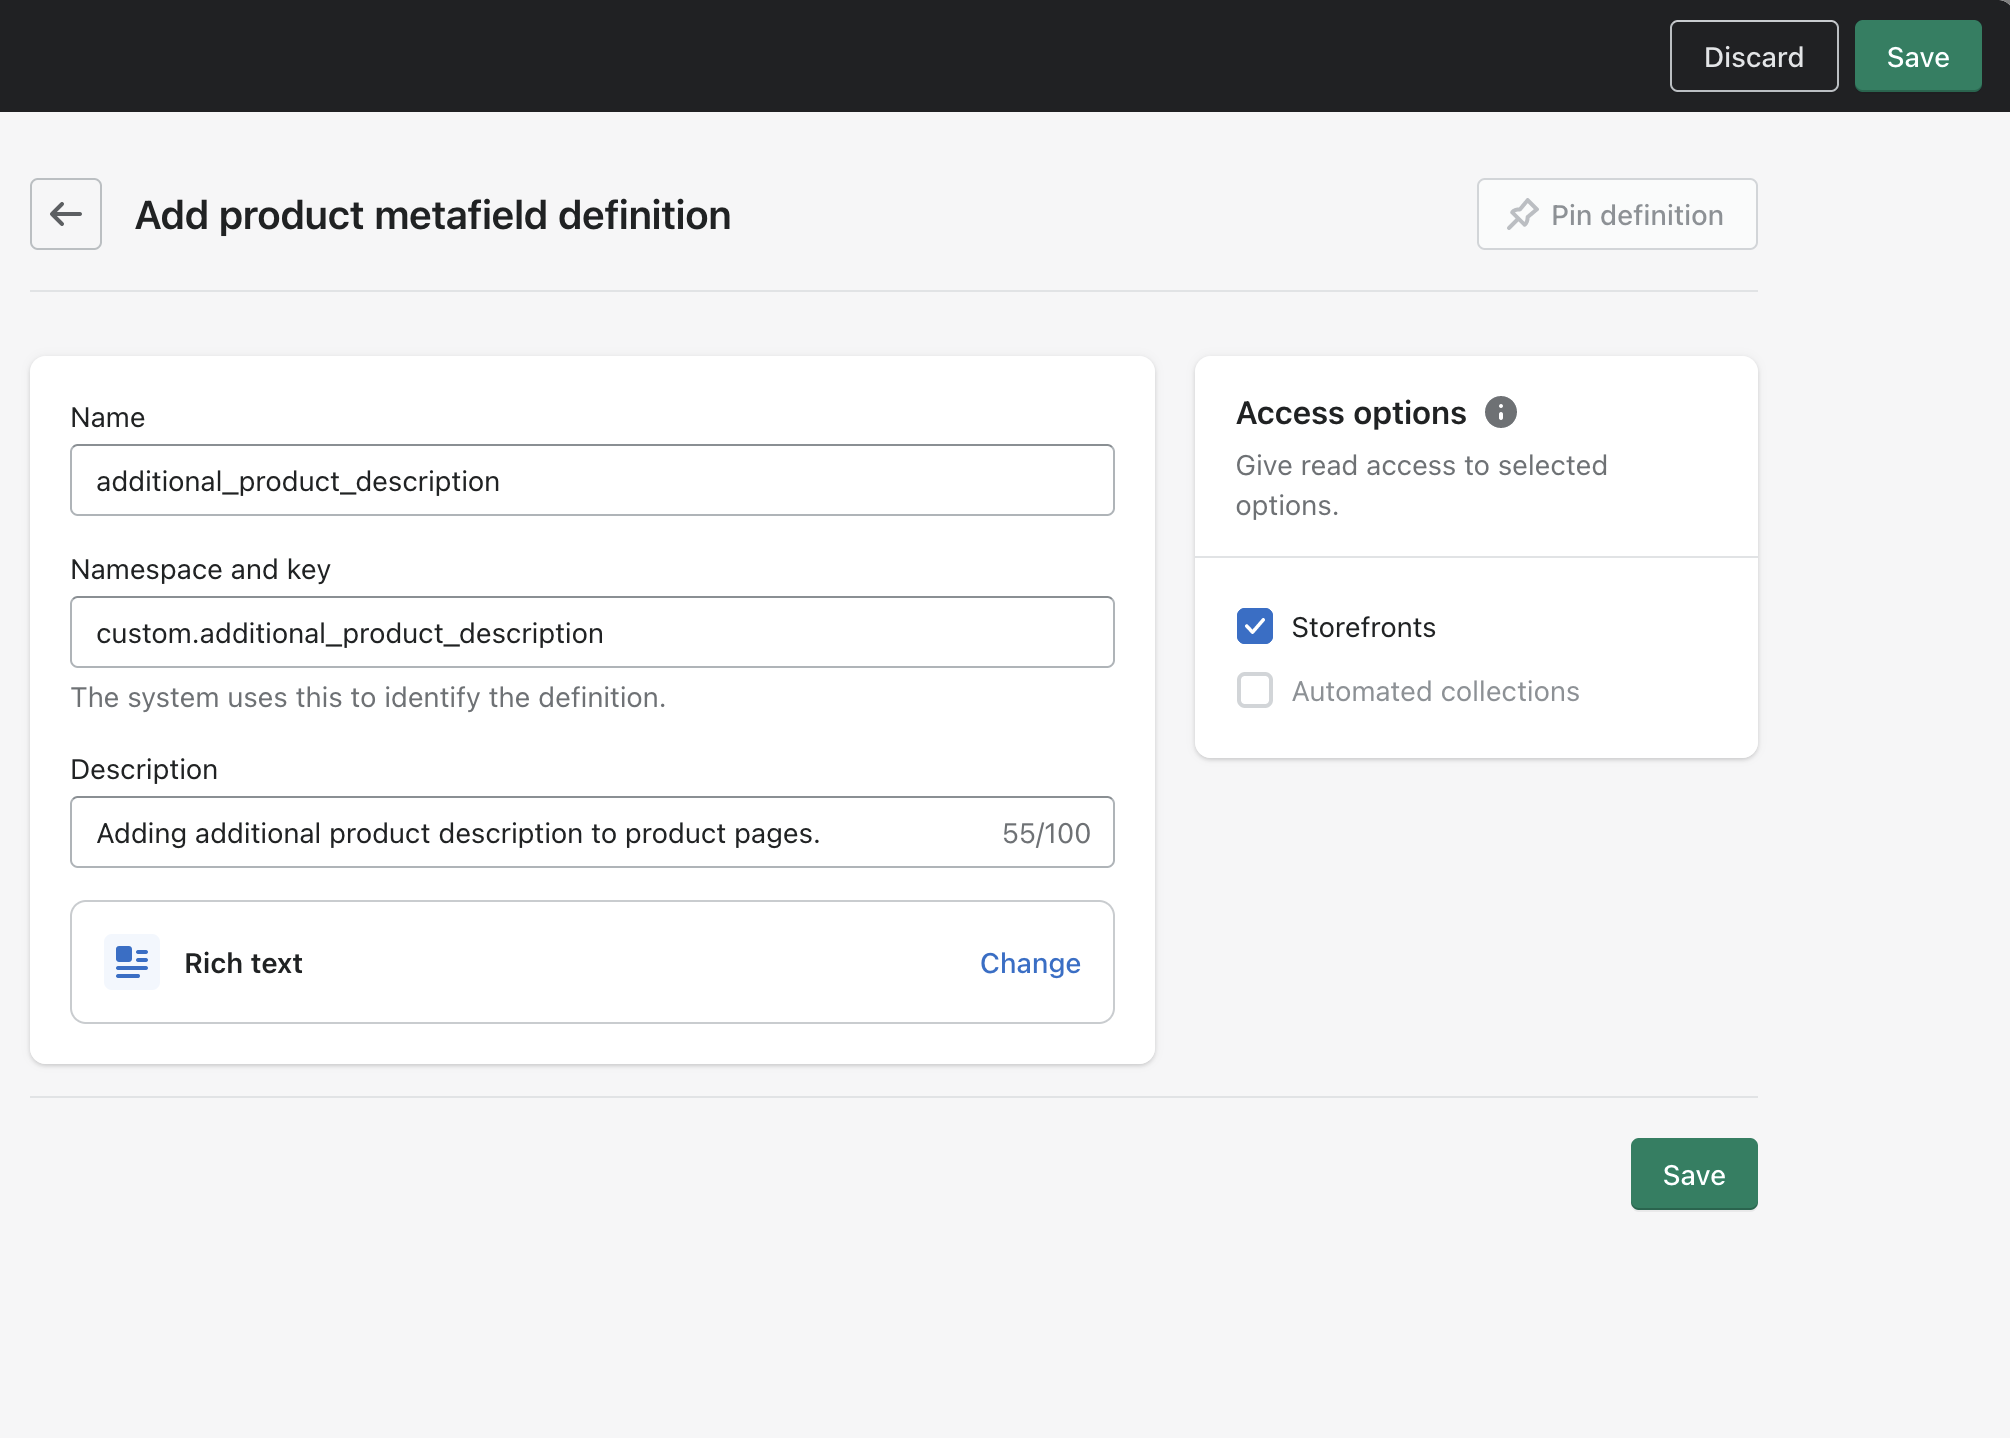
Task: Select the Rich text type label
Action: pyautogui.click(x=243, y=963)
